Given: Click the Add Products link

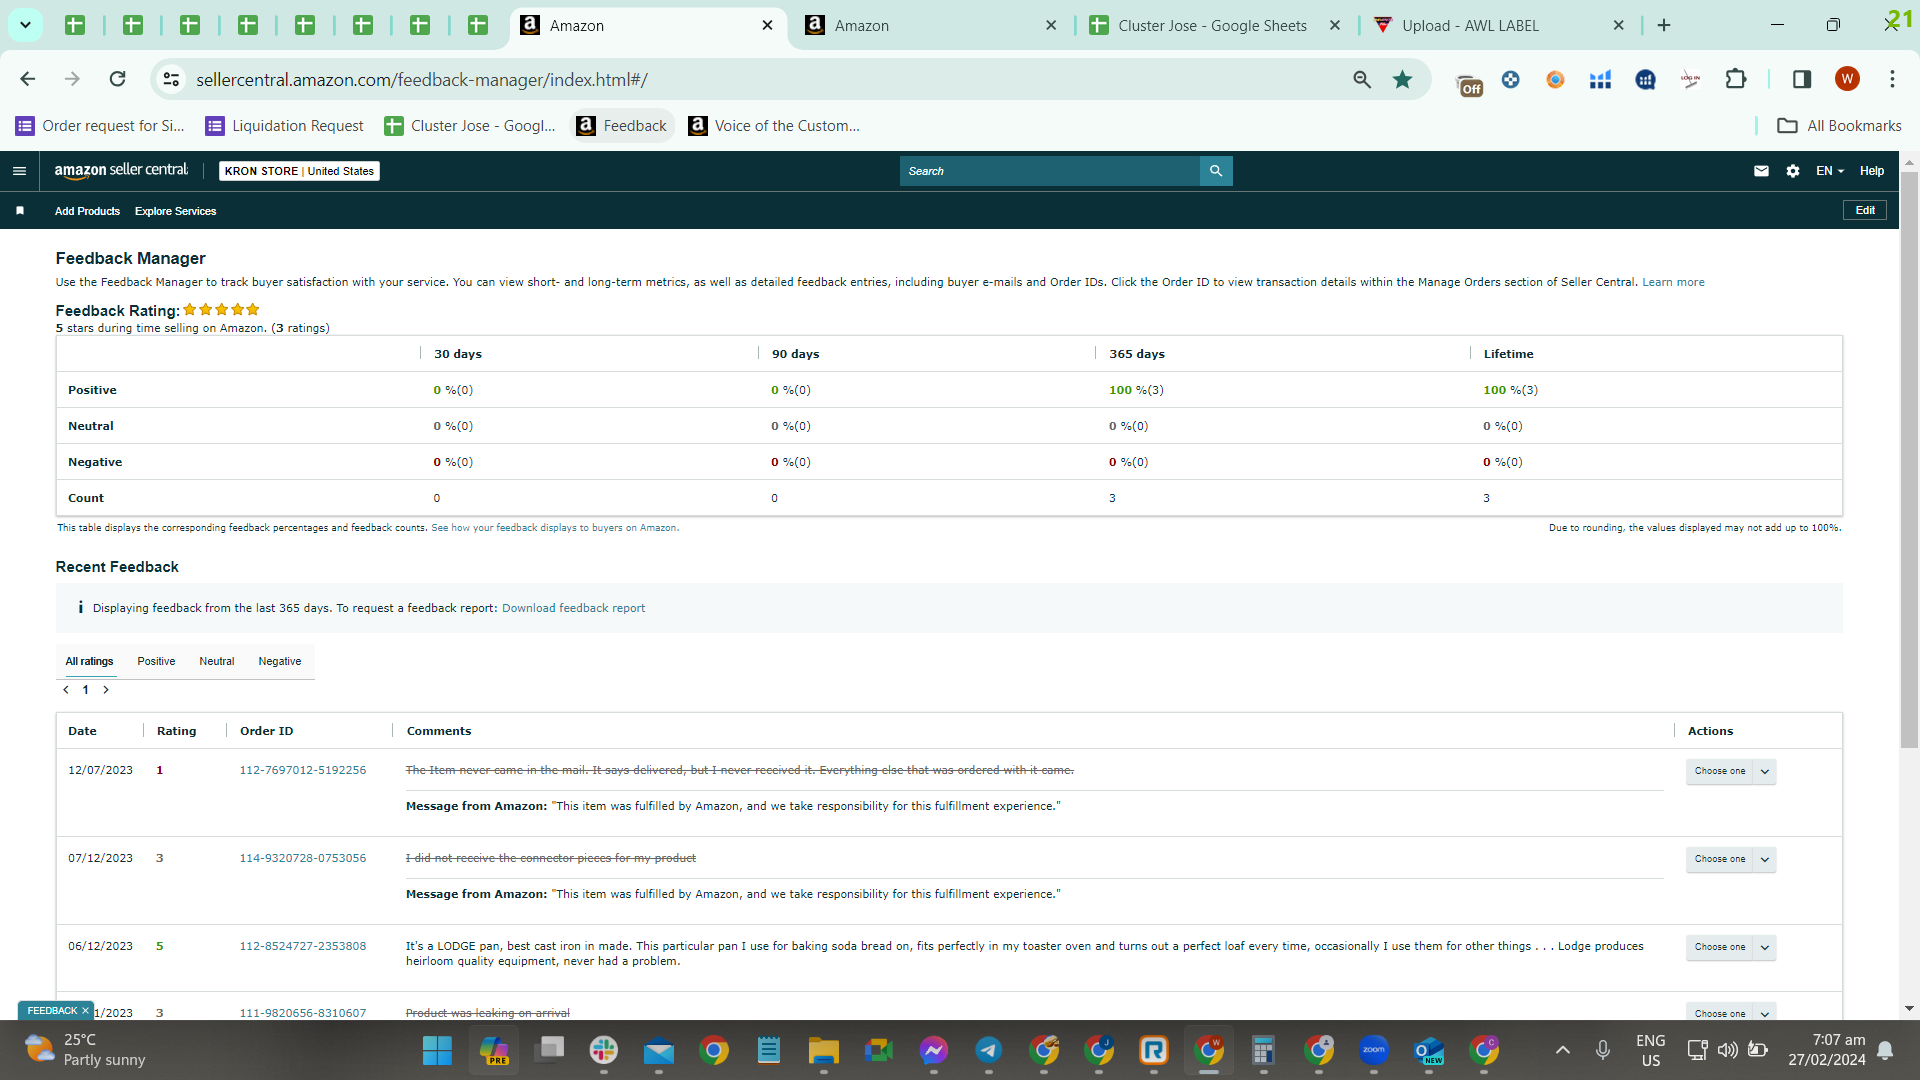Looking at the screenshot, I should (x=87, y=211).
